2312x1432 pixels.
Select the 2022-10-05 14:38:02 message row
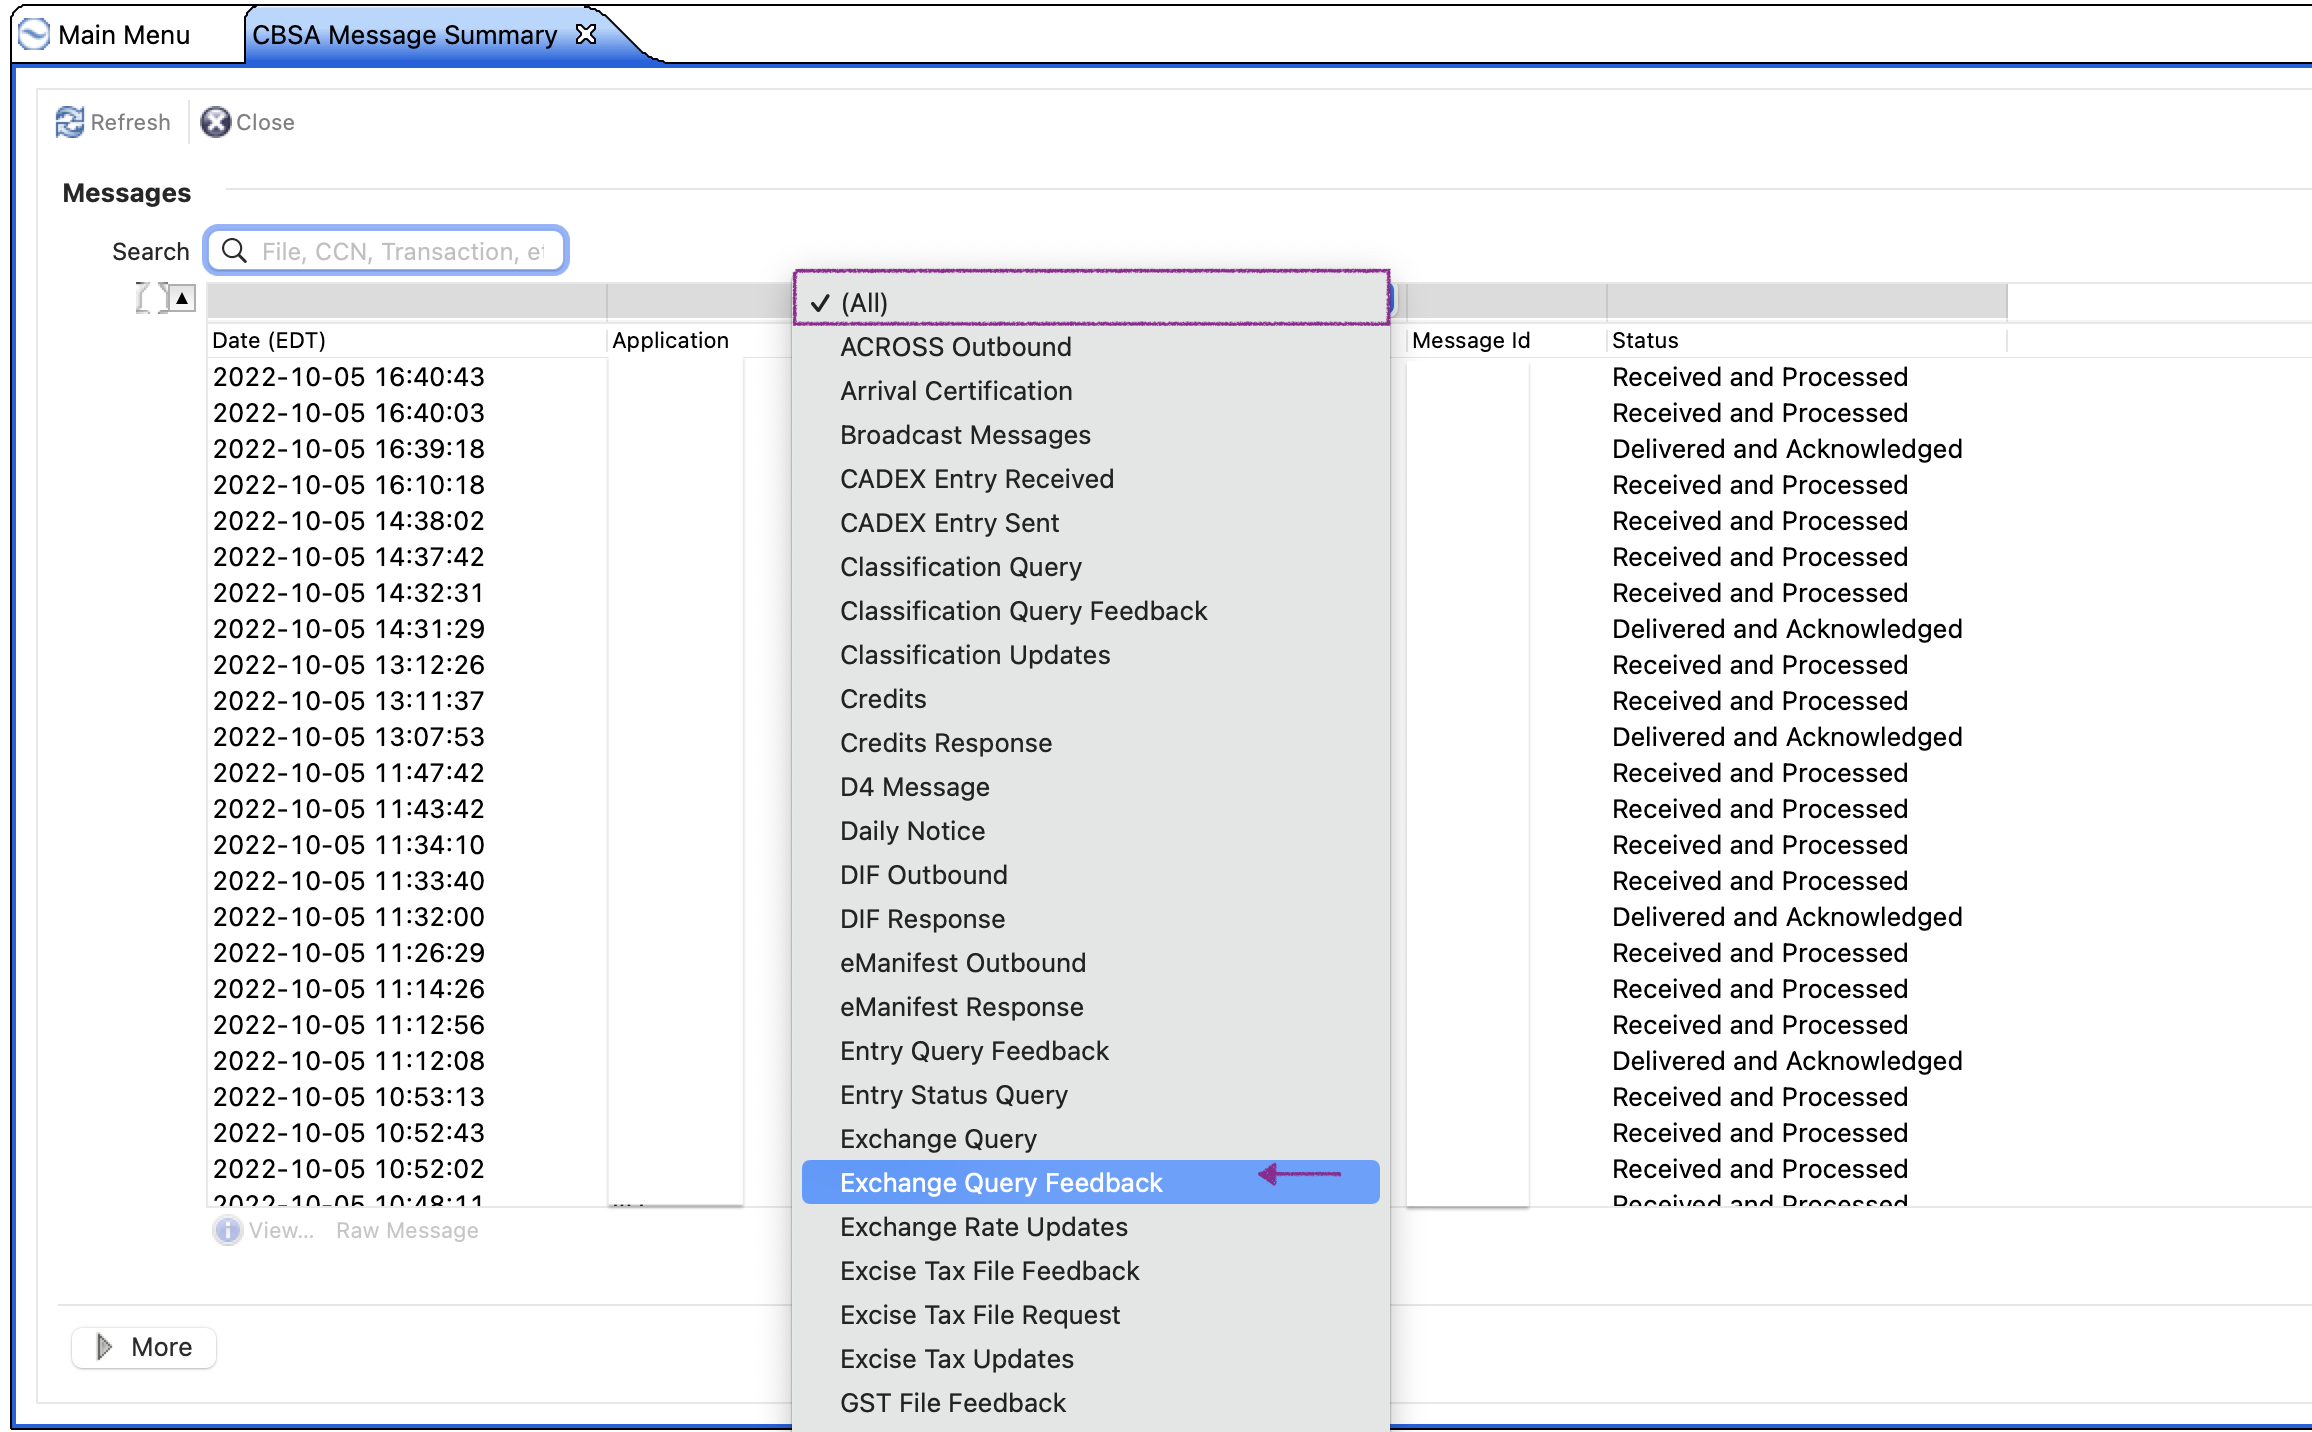click(x=348, y=521)
